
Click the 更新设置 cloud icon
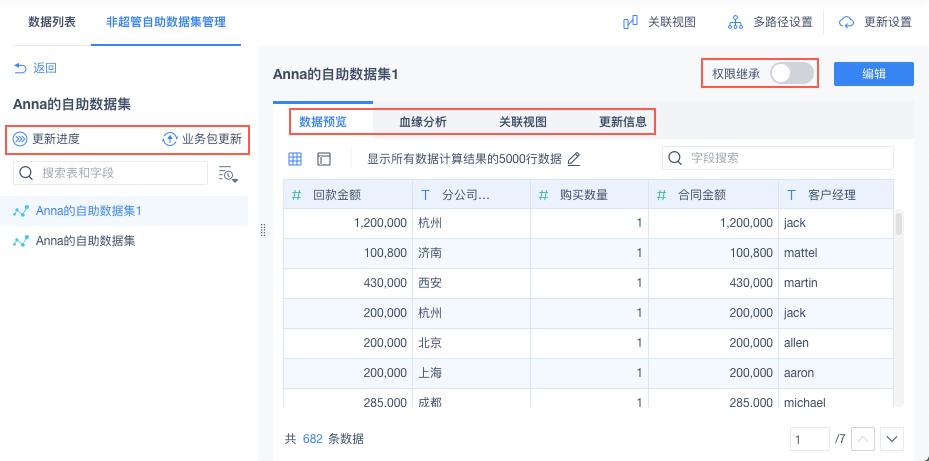(847, 22)
